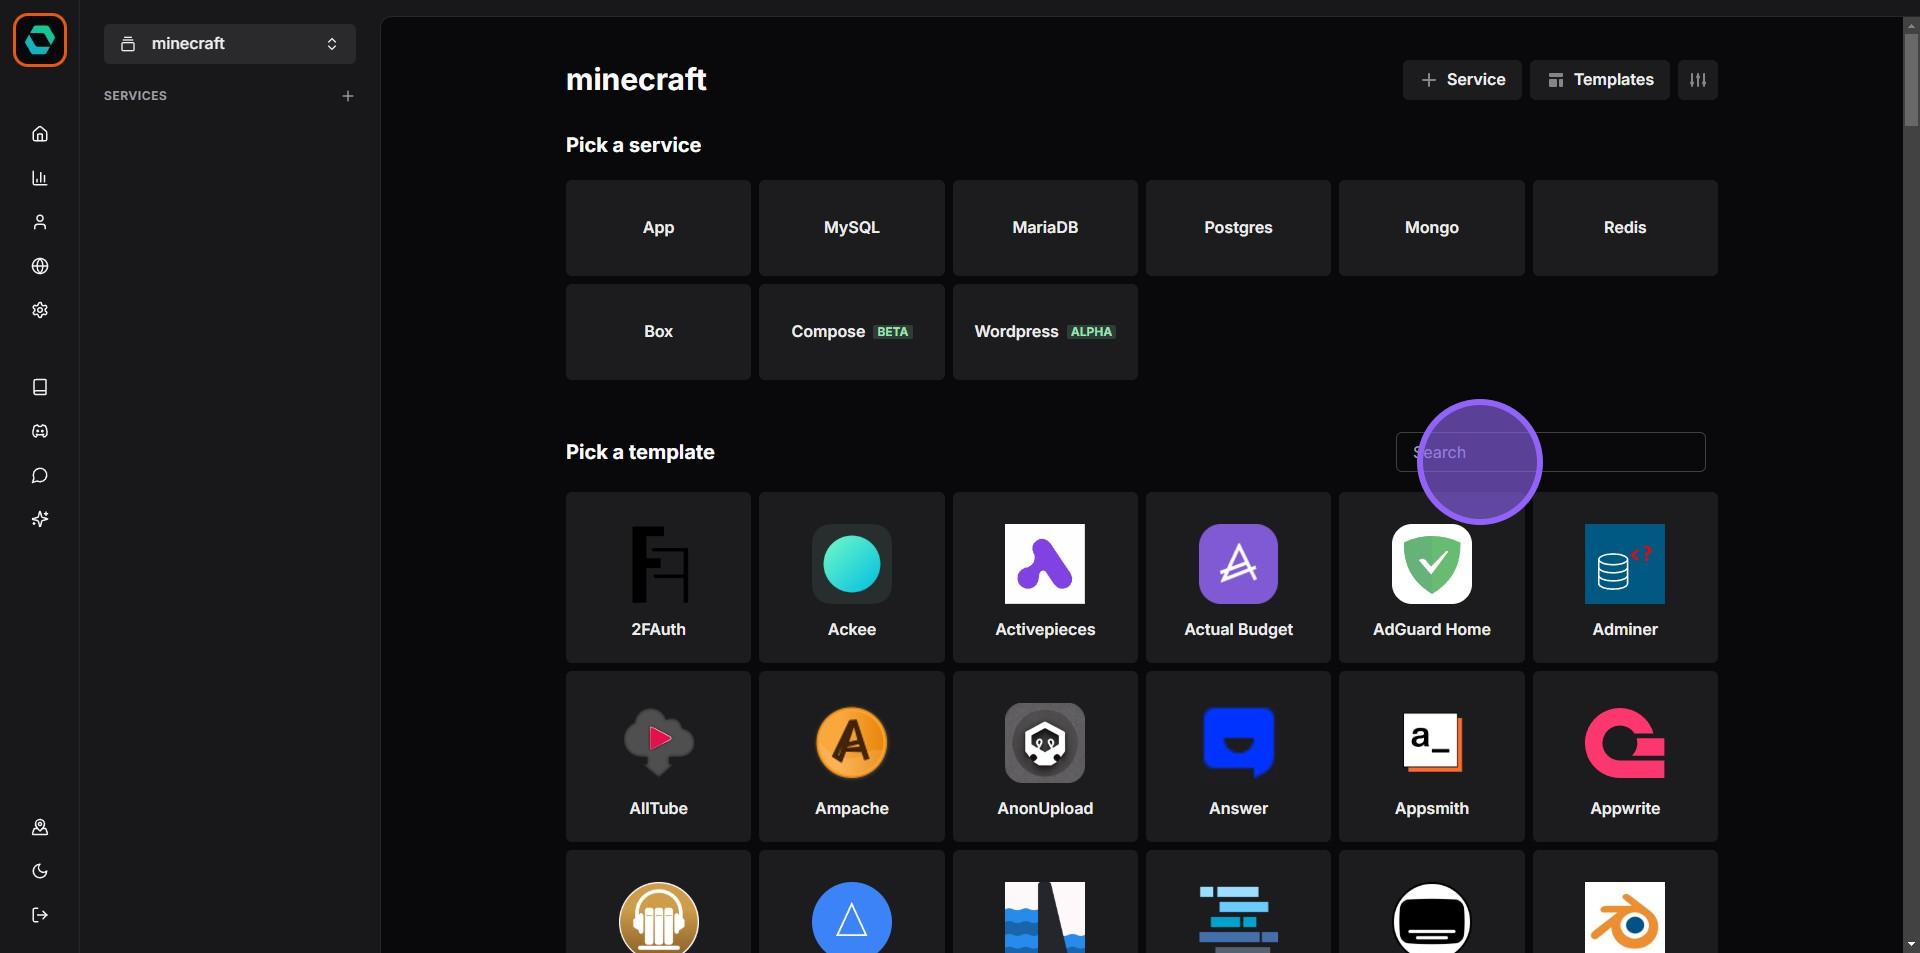Open the Discord community icon

(x=40, y=431)
